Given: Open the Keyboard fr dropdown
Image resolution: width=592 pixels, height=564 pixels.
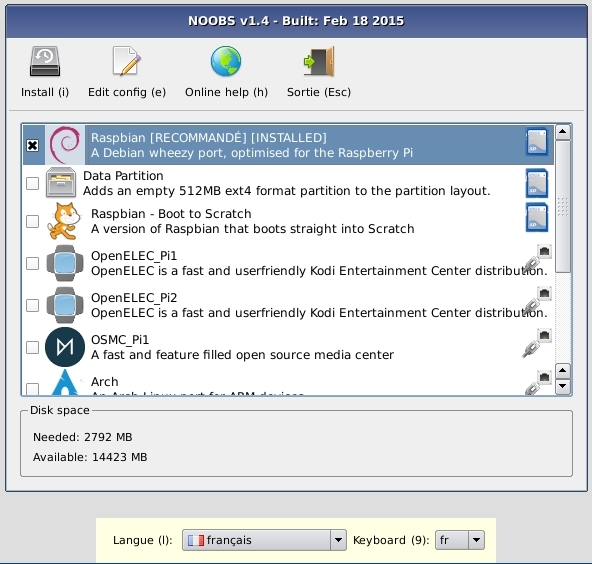Looking at the screenshot, I should [459, 540].
